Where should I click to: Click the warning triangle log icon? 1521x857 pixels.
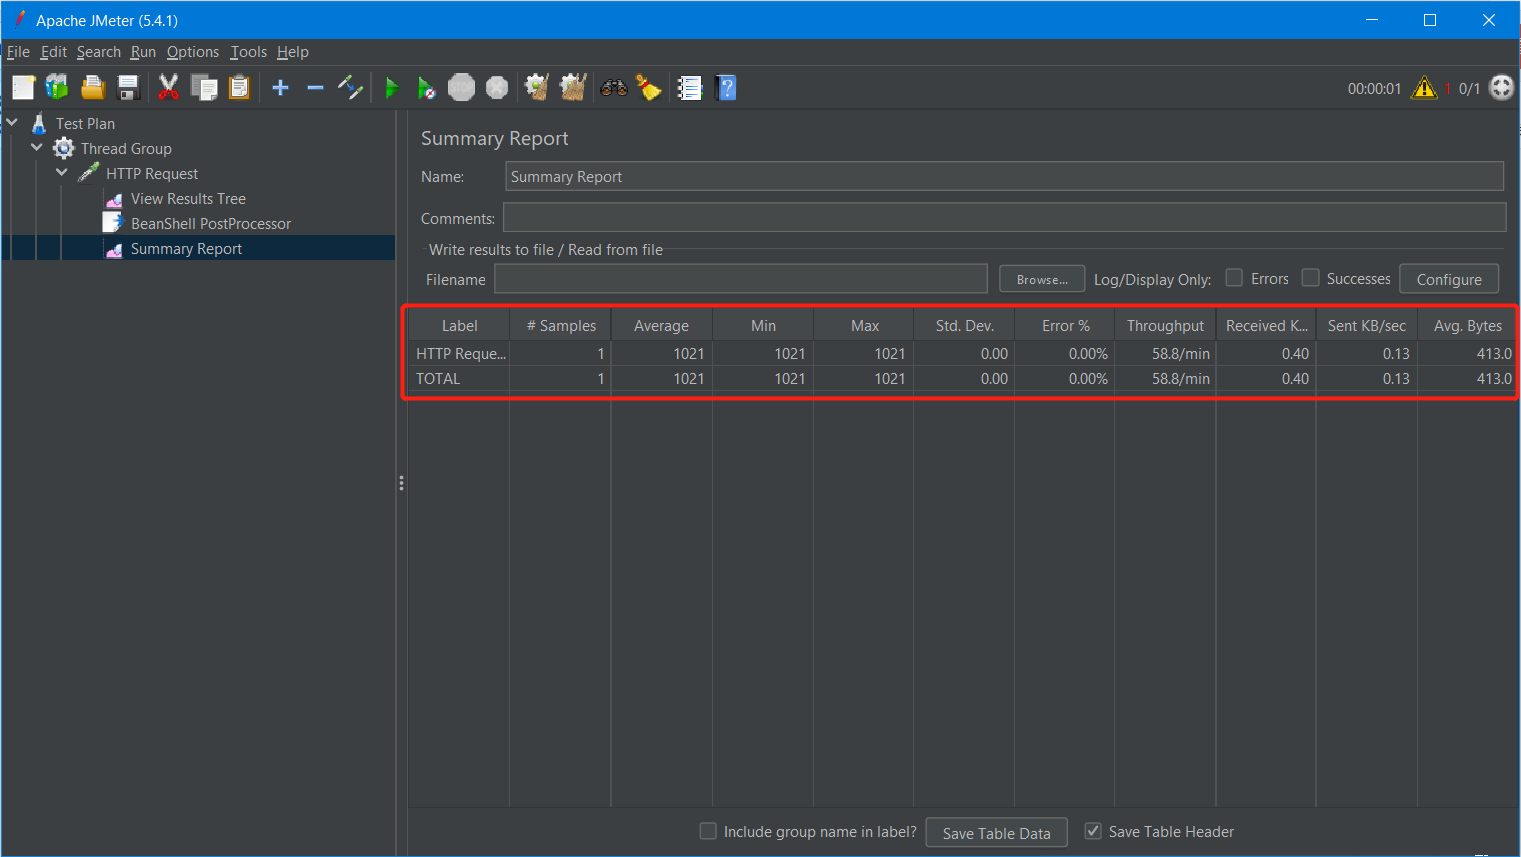(x=1423, y=88)
